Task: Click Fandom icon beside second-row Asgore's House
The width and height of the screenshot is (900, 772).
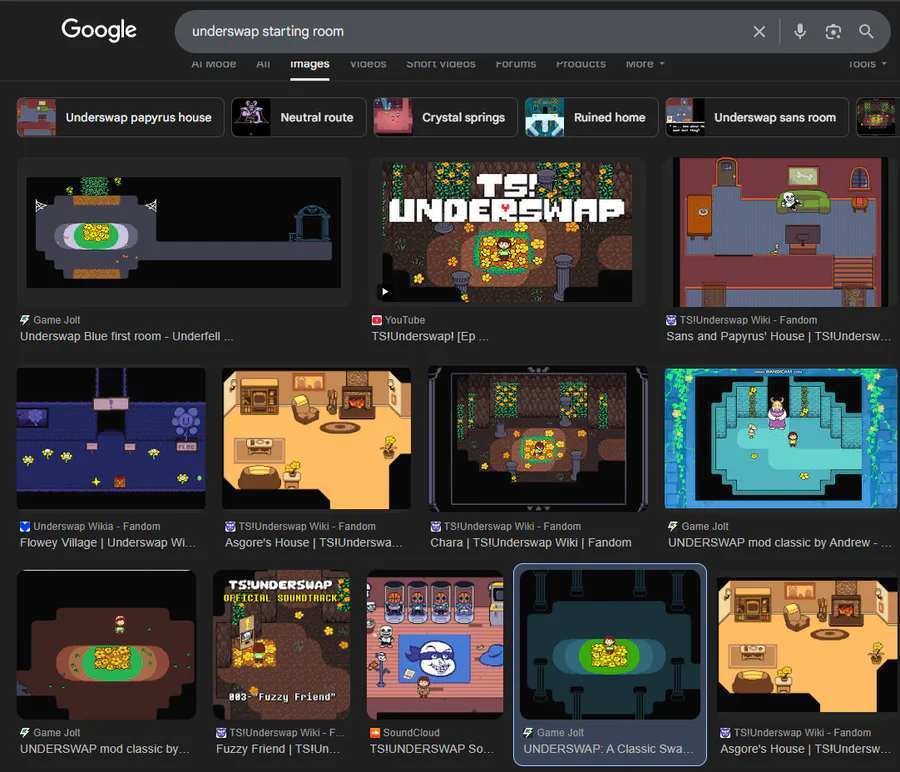Action: [230, 526]
